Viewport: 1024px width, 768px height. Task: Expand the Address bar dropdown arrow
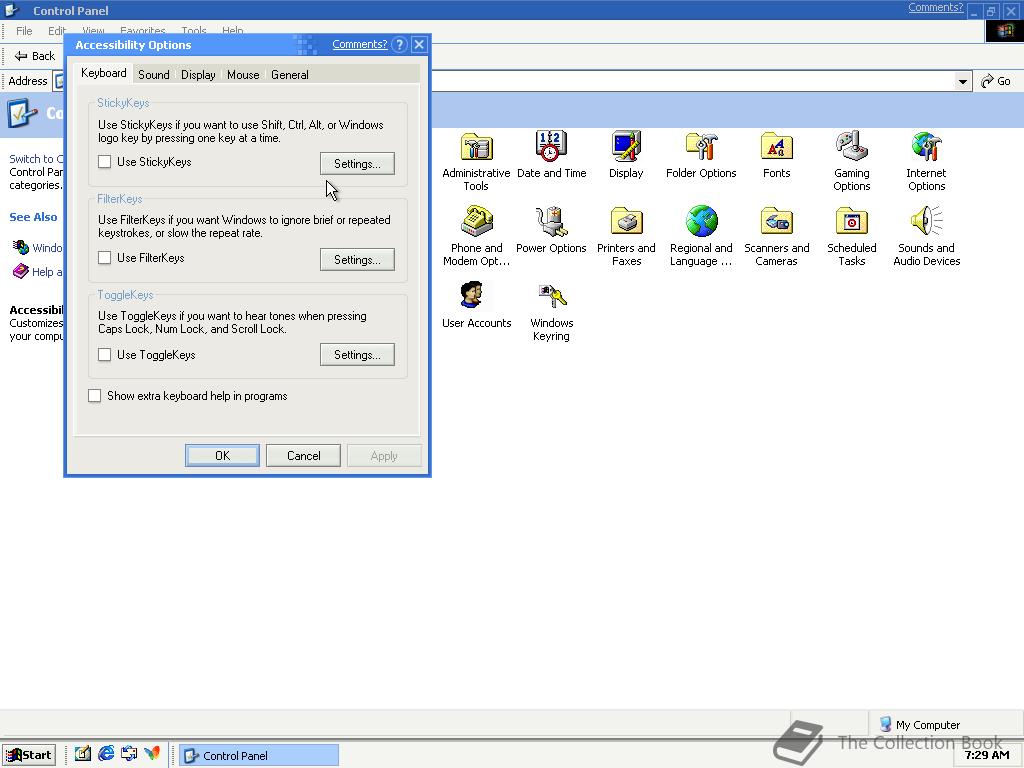962,81
